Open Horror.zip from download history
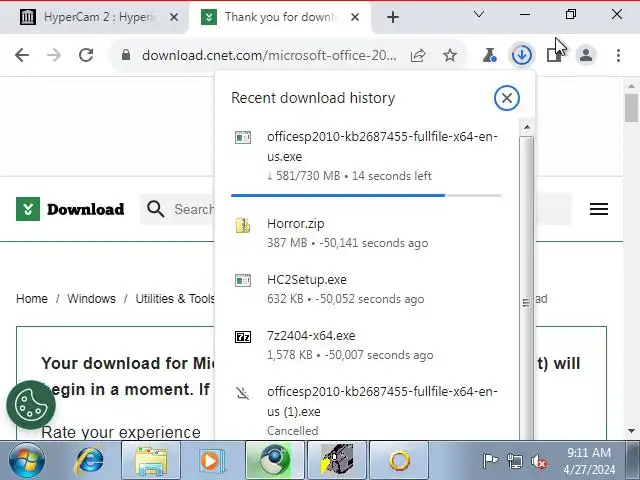This screenshot has width=640, height=480. (366, 233)
